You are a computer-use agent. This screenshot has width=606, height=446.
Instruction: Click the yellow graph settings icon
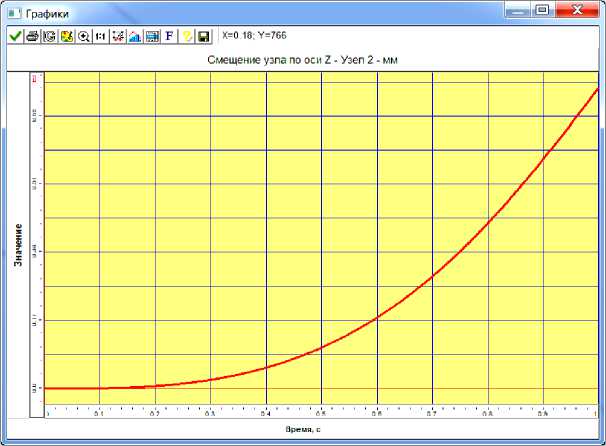[67, 36]
